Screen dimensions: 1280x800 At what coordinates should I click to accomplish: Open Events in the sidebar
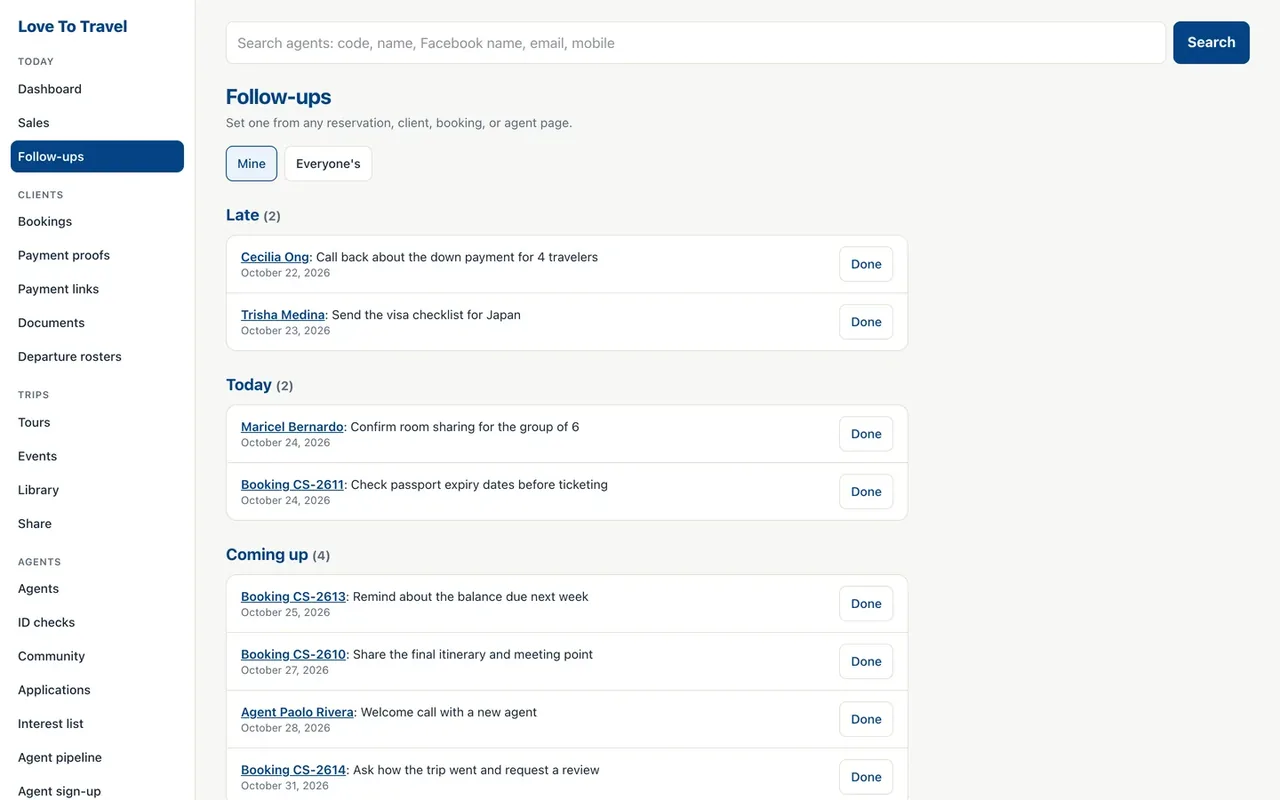pos(97,456)
